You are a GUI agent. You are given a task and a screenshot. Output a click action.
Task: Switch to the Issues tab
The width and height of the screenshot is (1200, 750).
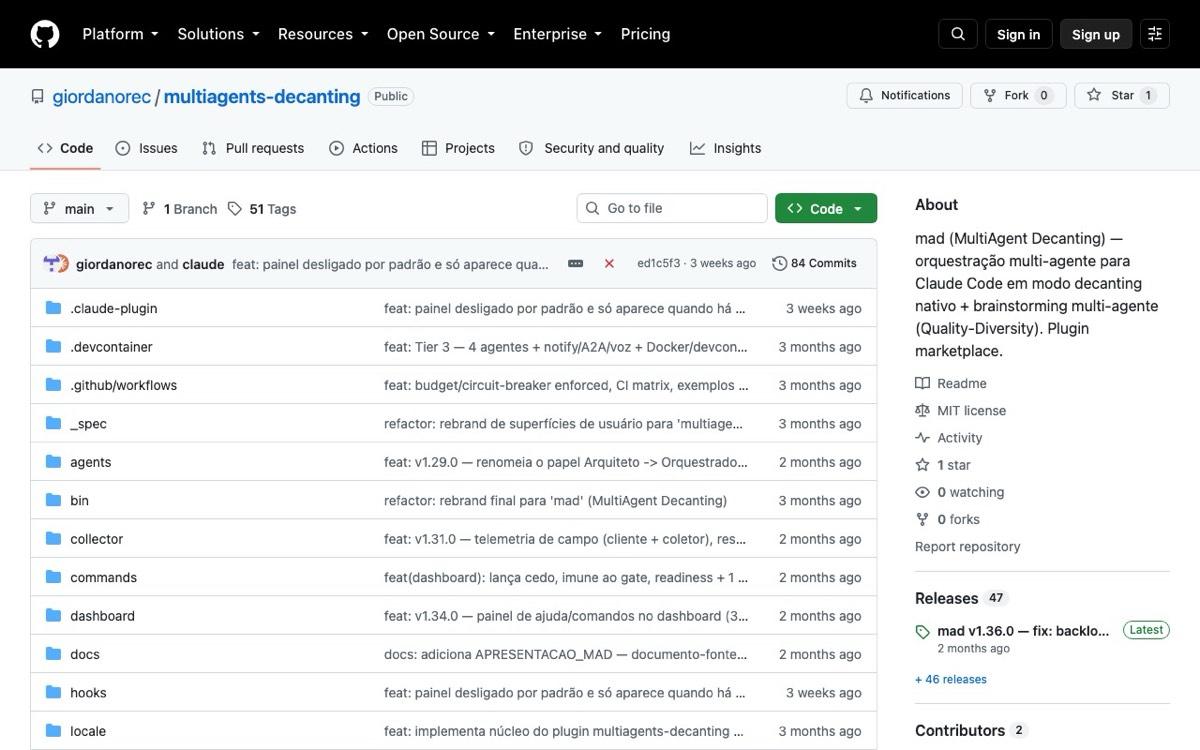point(146,148)
